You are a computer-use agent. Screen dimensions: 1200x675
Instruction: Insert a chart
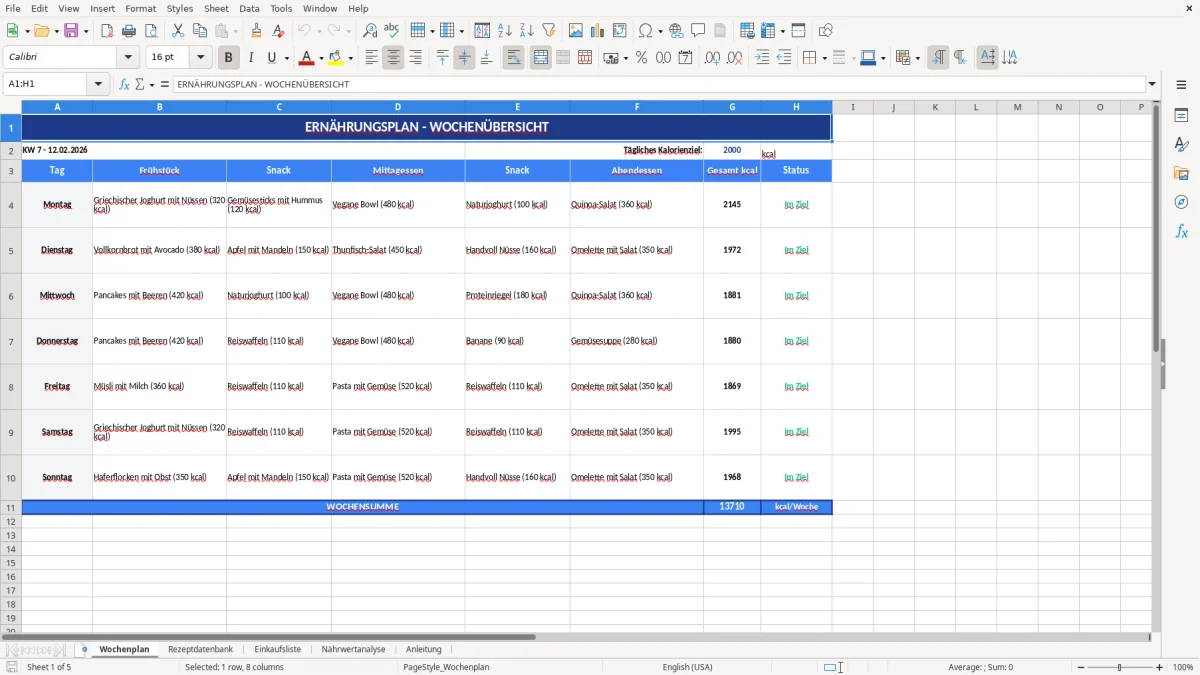(597, 31)
